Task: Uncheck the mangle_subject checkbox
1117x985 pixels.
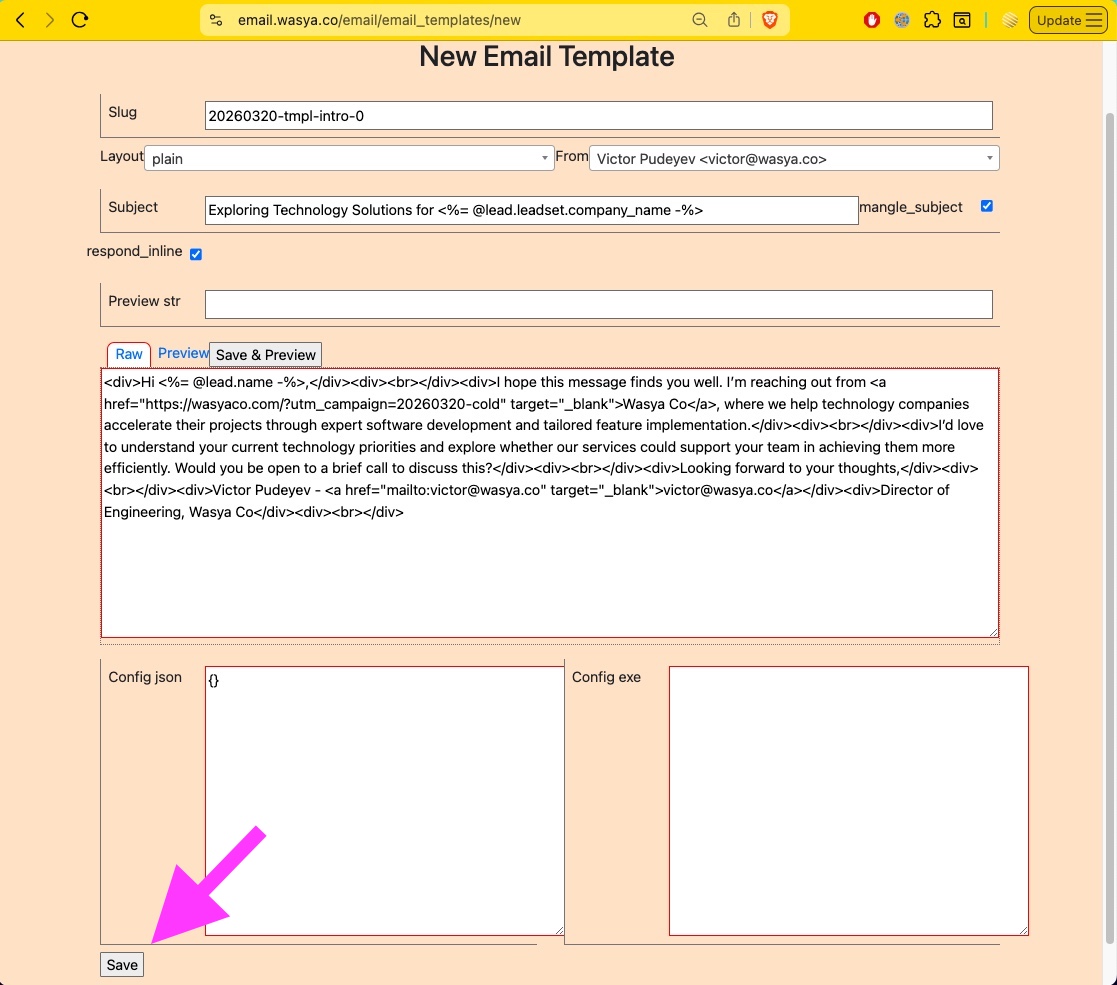Action: (x=987, y=206)
